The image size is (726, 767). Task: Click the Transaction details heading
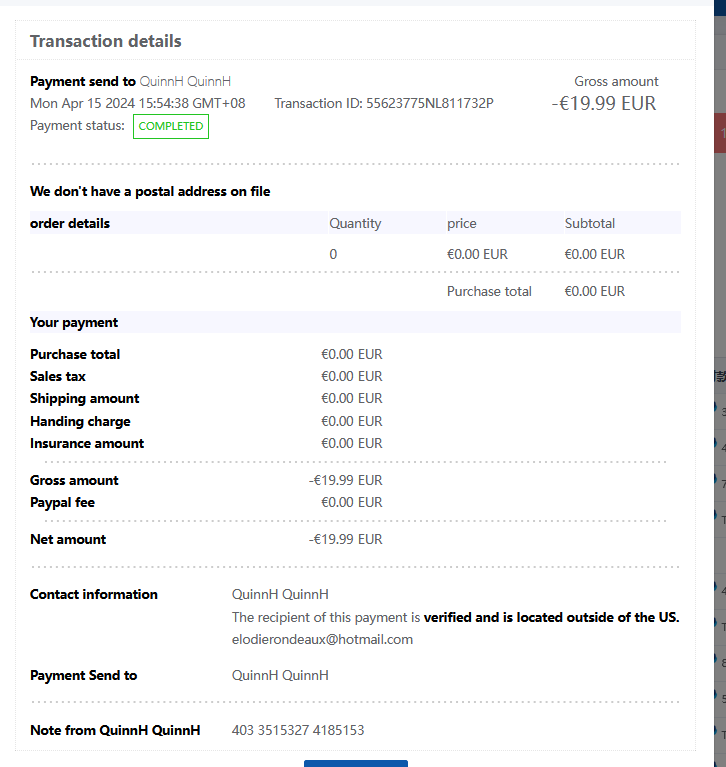pyautogui.click(x=106, y=41)
